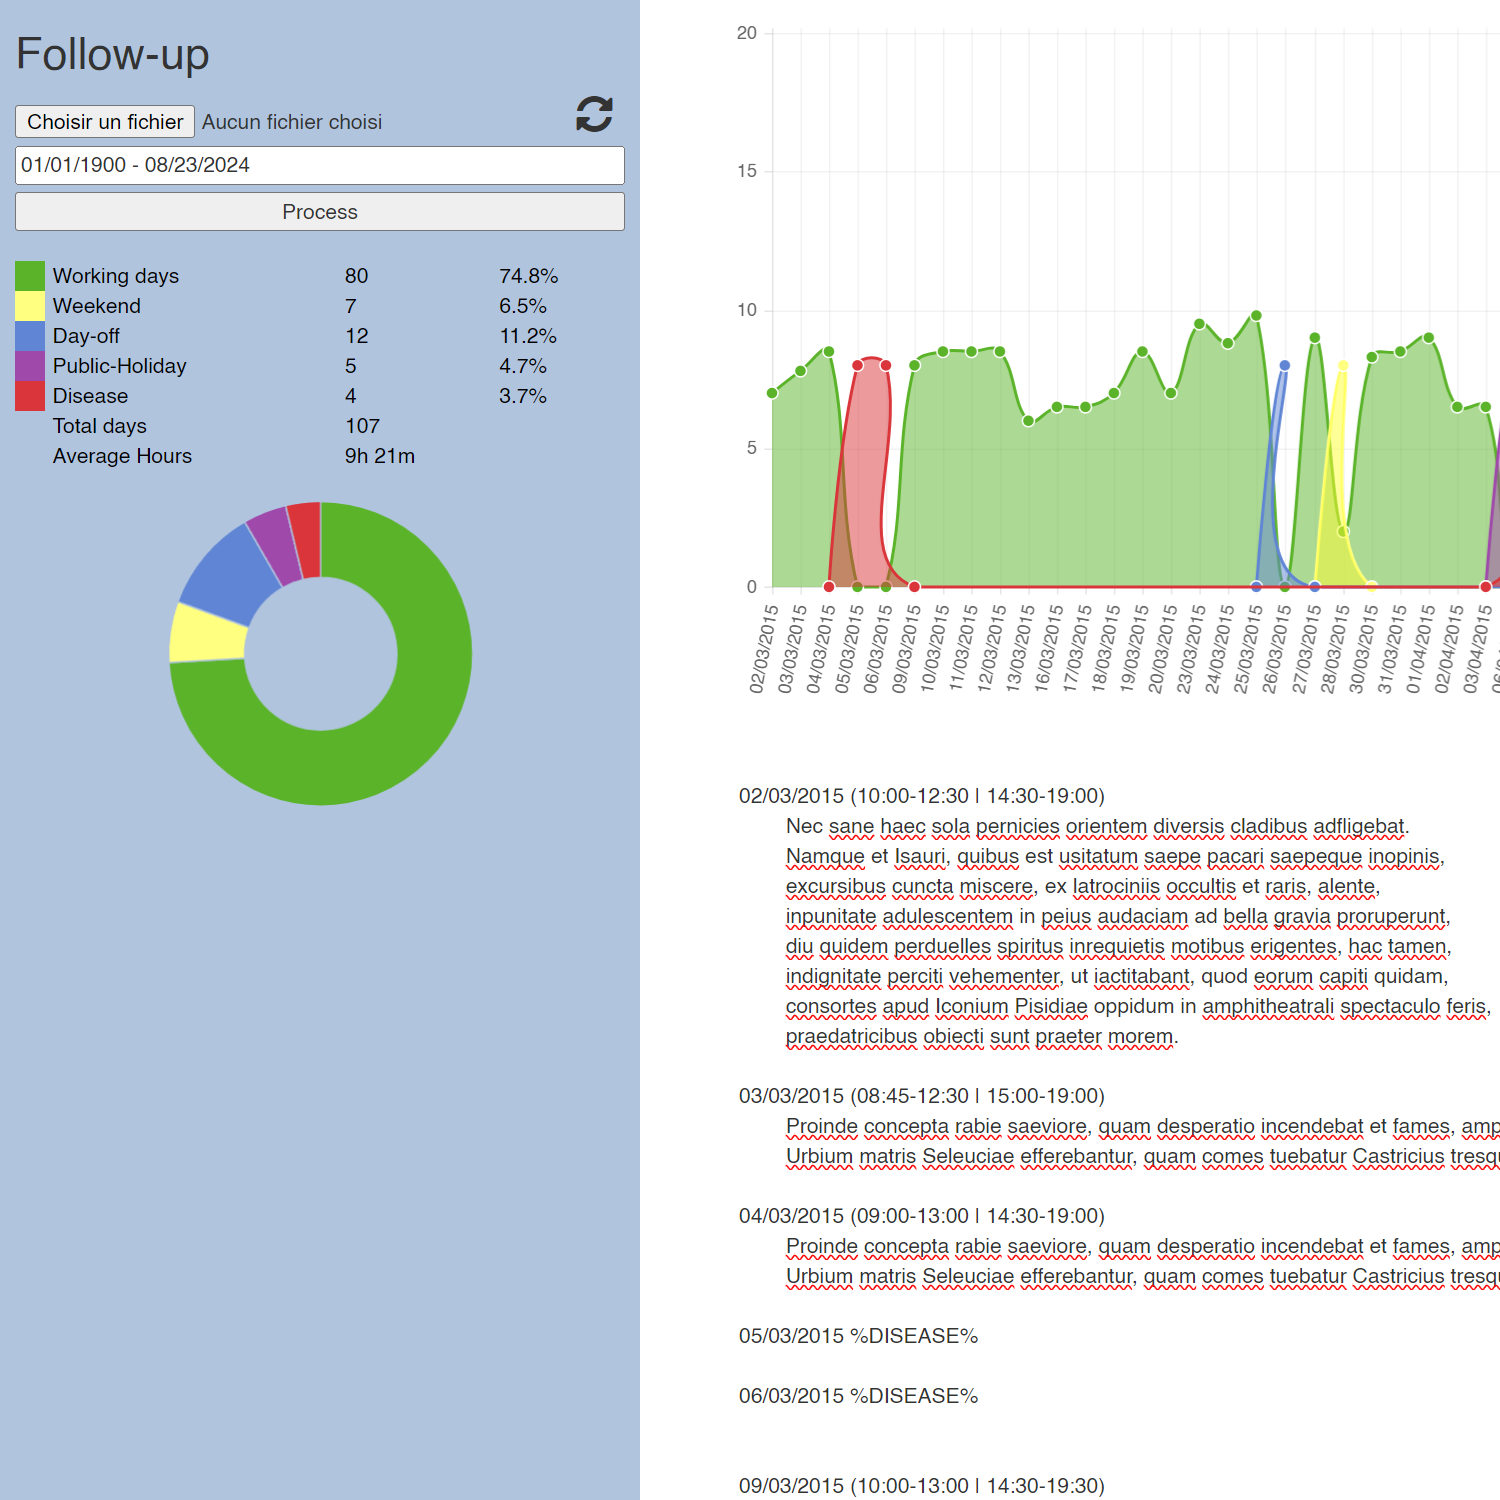Select the yellow Weekend color swatch

pyautogui.click(x=30, y=306)
